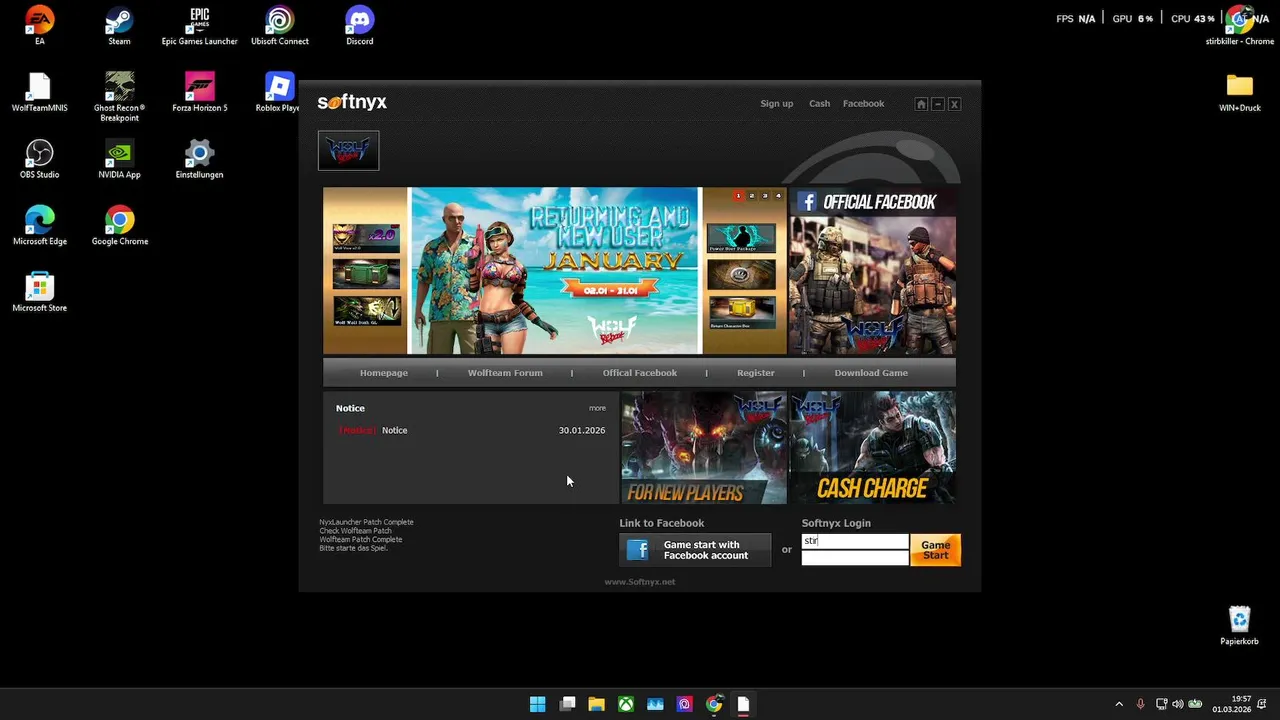
Task: Click the Softnyx launcher home icon
Action: 921,104
